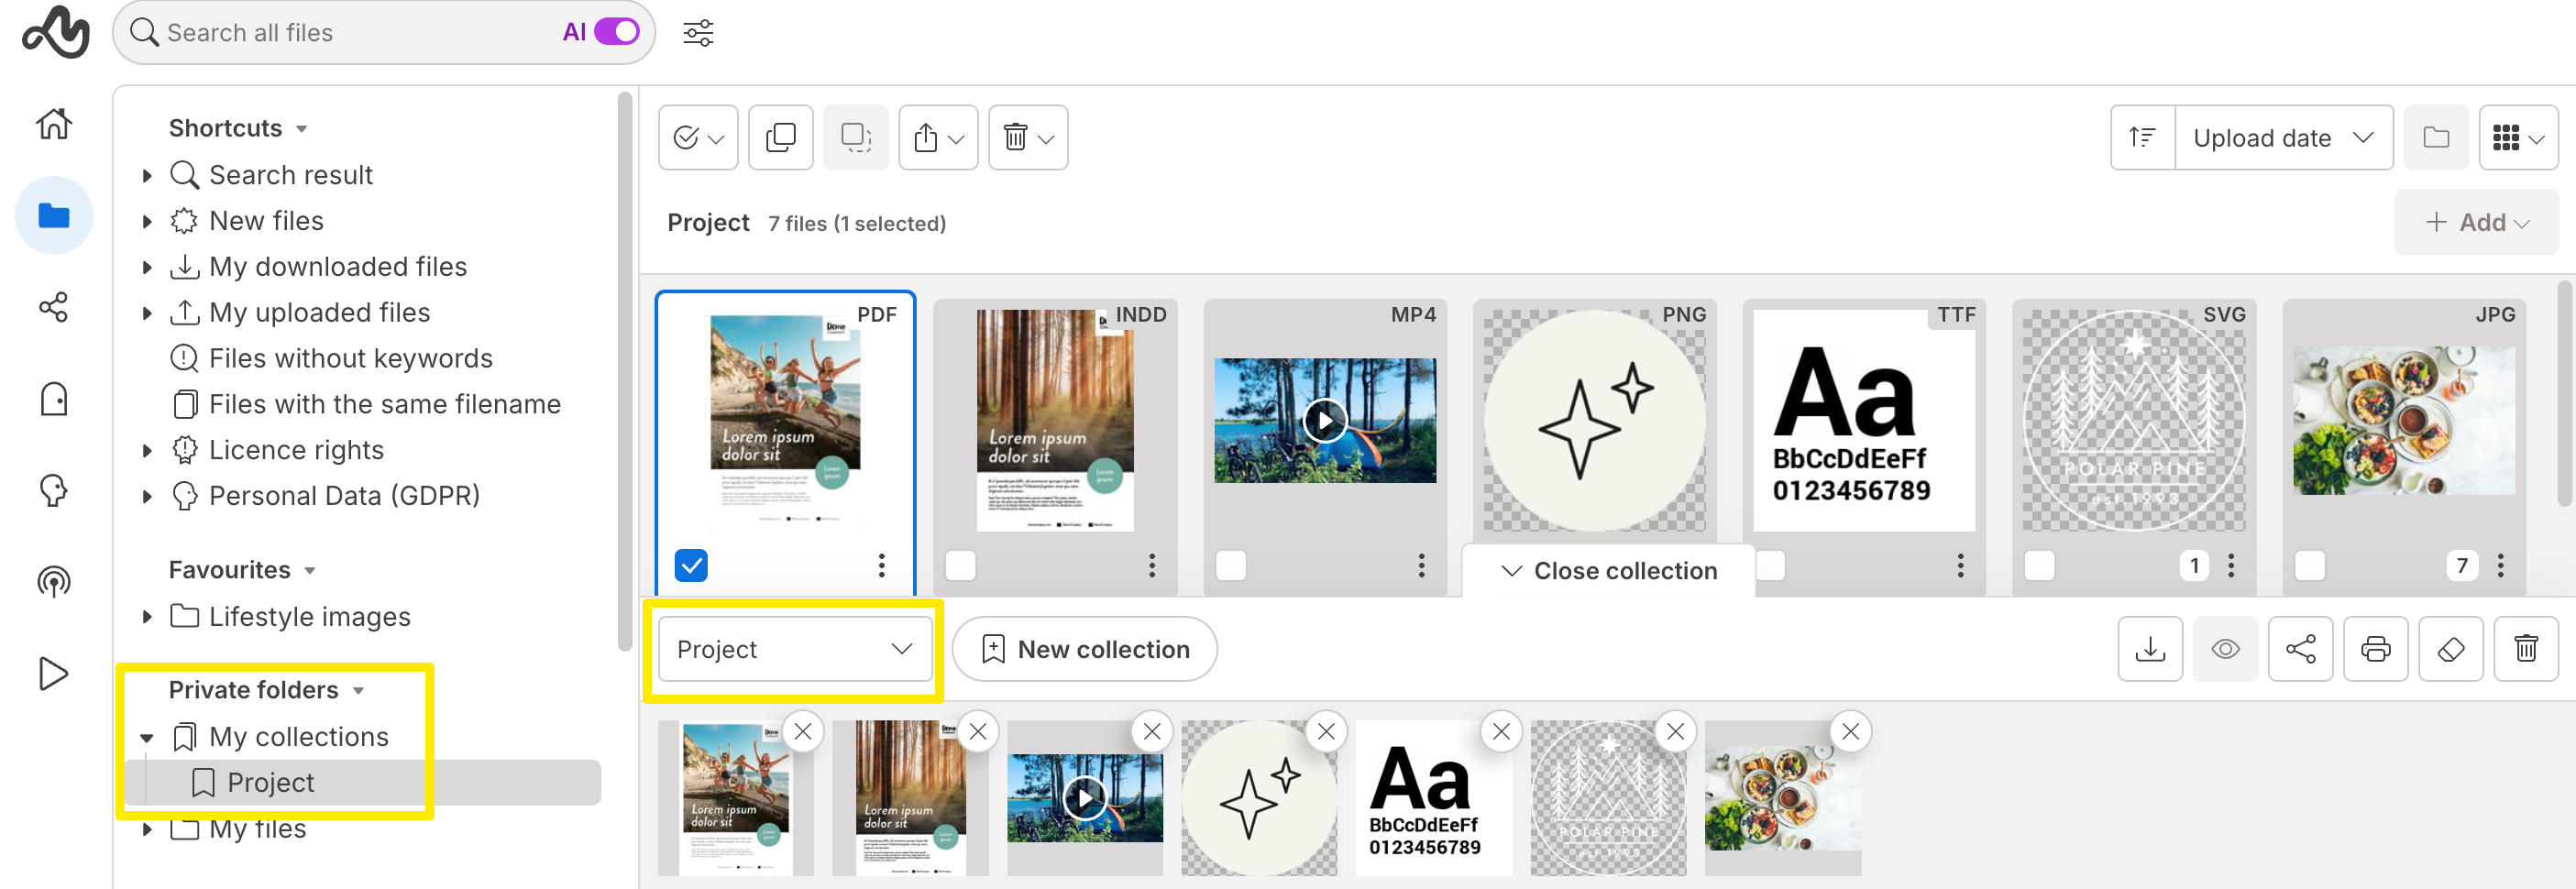Click the eraser icon to clear collection
The height and width of the screenshot is (889, 2576).
[2450, 649]
